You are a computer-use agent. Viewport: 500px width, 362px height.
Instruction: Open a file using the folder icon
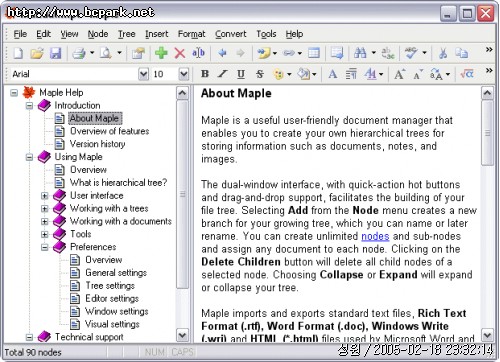tap(37, 53)
